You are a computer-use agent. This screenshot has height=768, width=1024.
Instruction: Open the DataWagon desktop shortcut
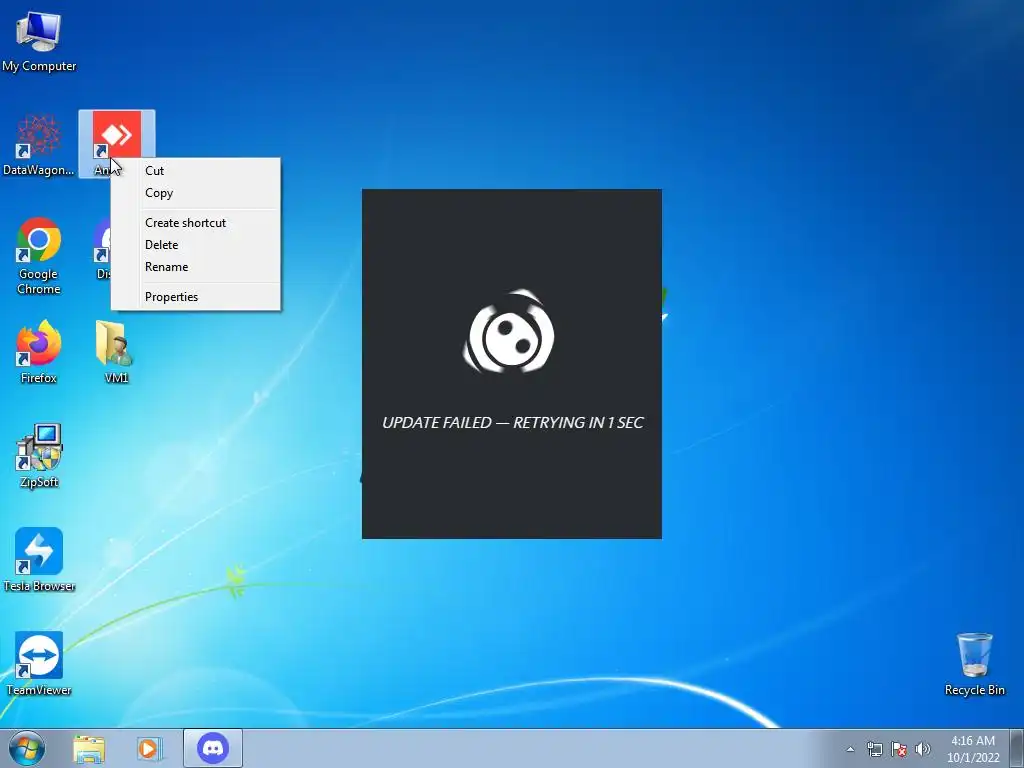coord(39,144)
